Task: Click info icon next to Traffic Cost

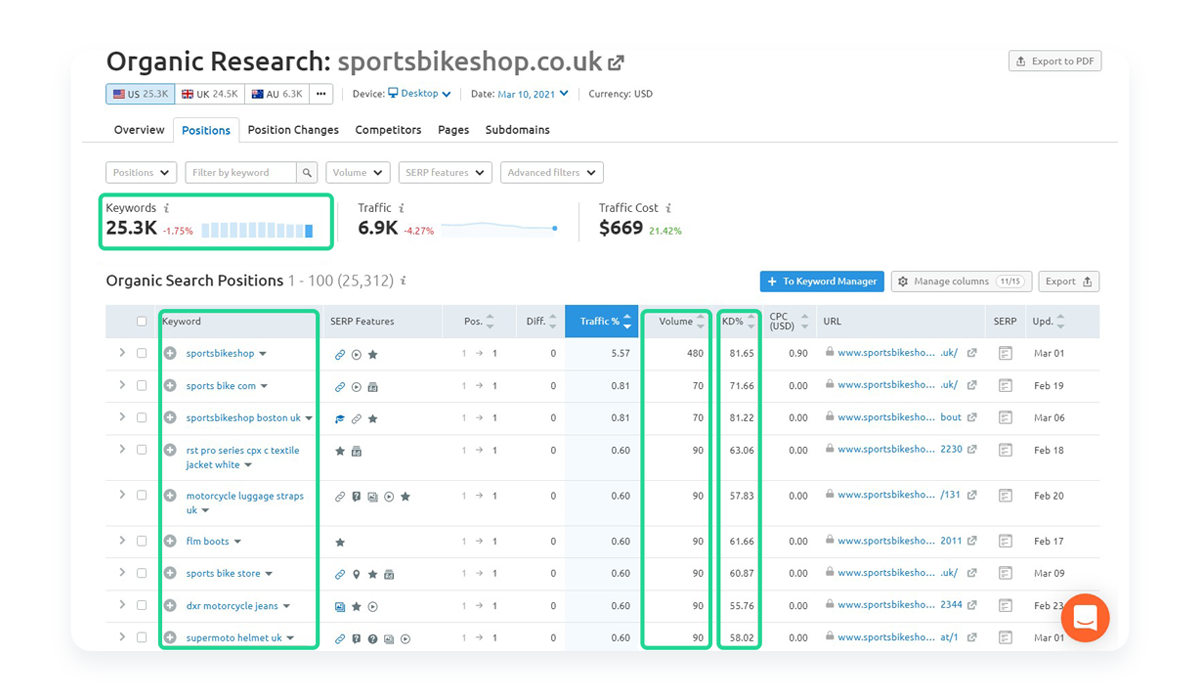Action: pos(668,208)
